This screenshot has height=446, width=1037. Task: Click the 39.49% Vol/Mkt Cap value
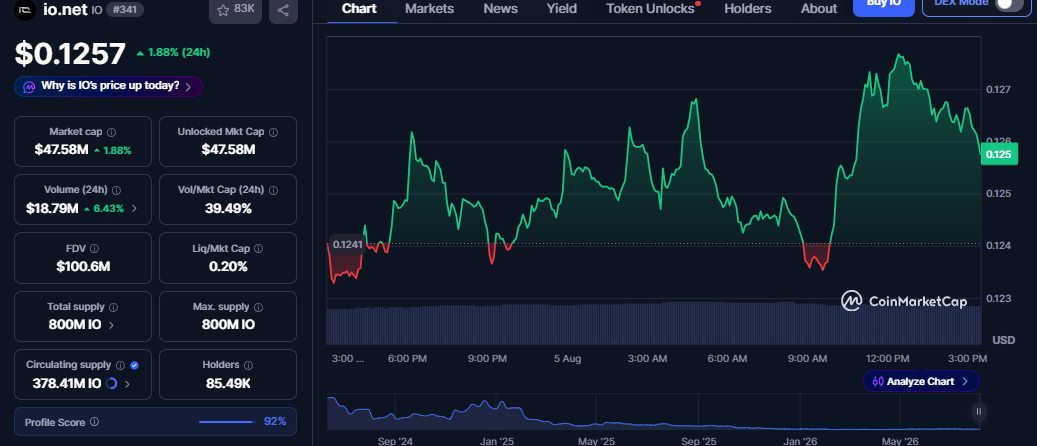228,208
